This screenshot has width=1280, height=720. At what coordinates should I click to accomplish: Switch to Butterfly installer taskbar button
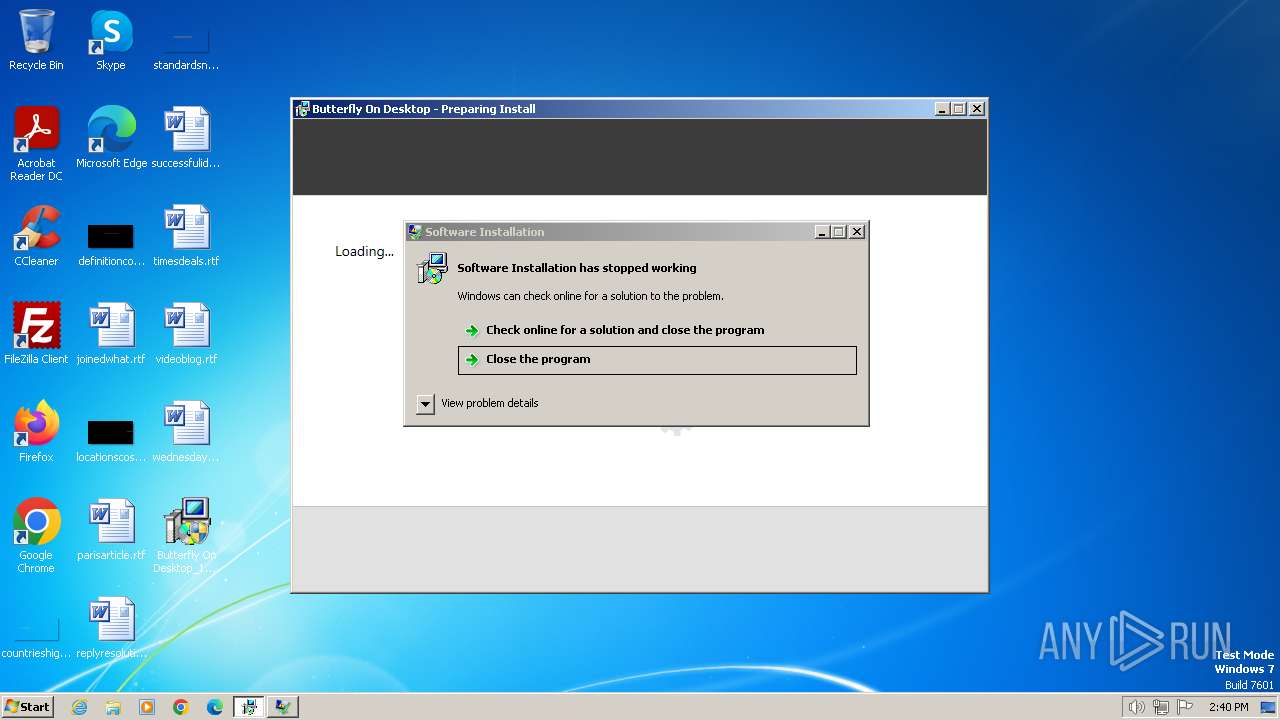pos(249,707)
